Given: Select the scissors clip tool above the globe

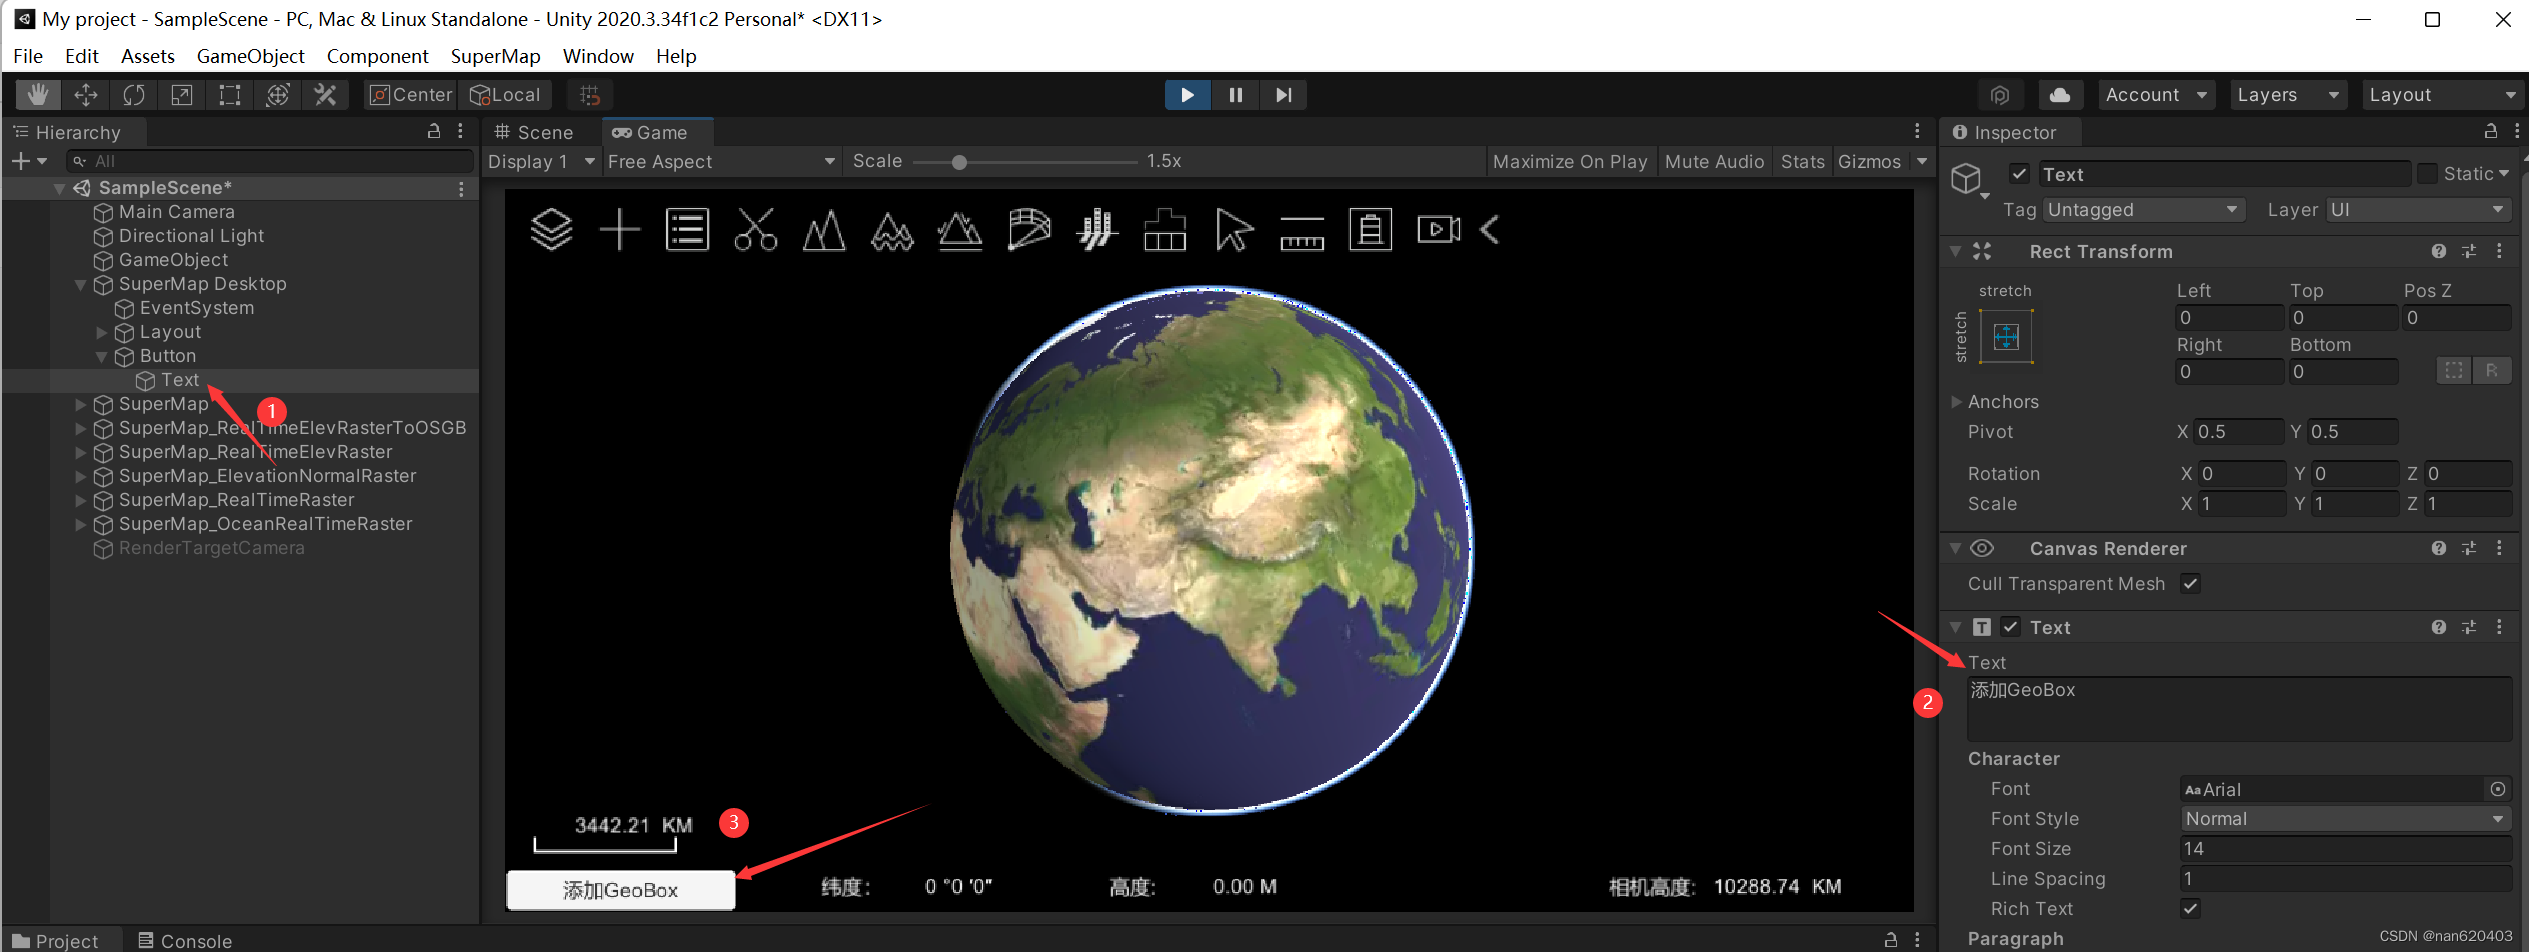Looking at the screenshot, I should click(x=756, y=229).
